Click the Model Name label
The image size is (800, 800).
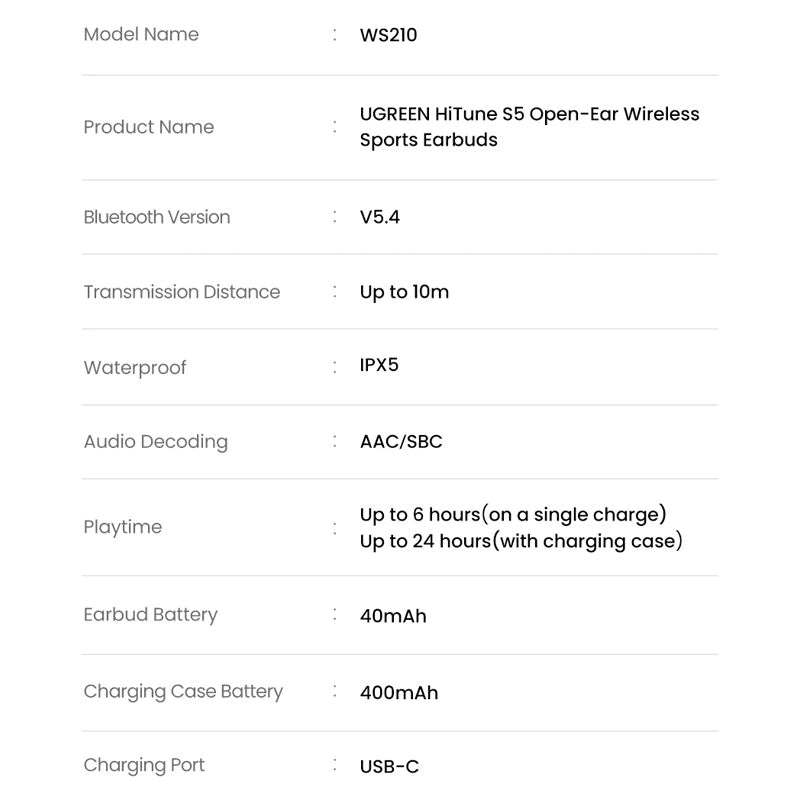[141, 34]
